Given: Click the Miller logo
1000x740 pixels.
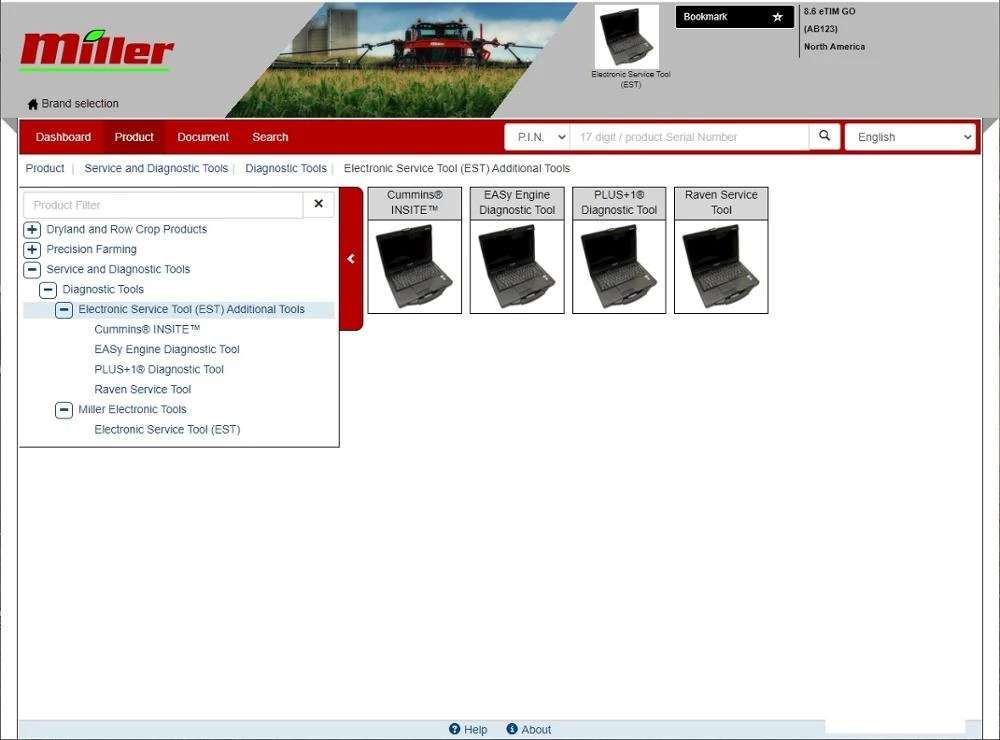Looking at the screenshot, I should pyautogui.click(x=96, y=50).
